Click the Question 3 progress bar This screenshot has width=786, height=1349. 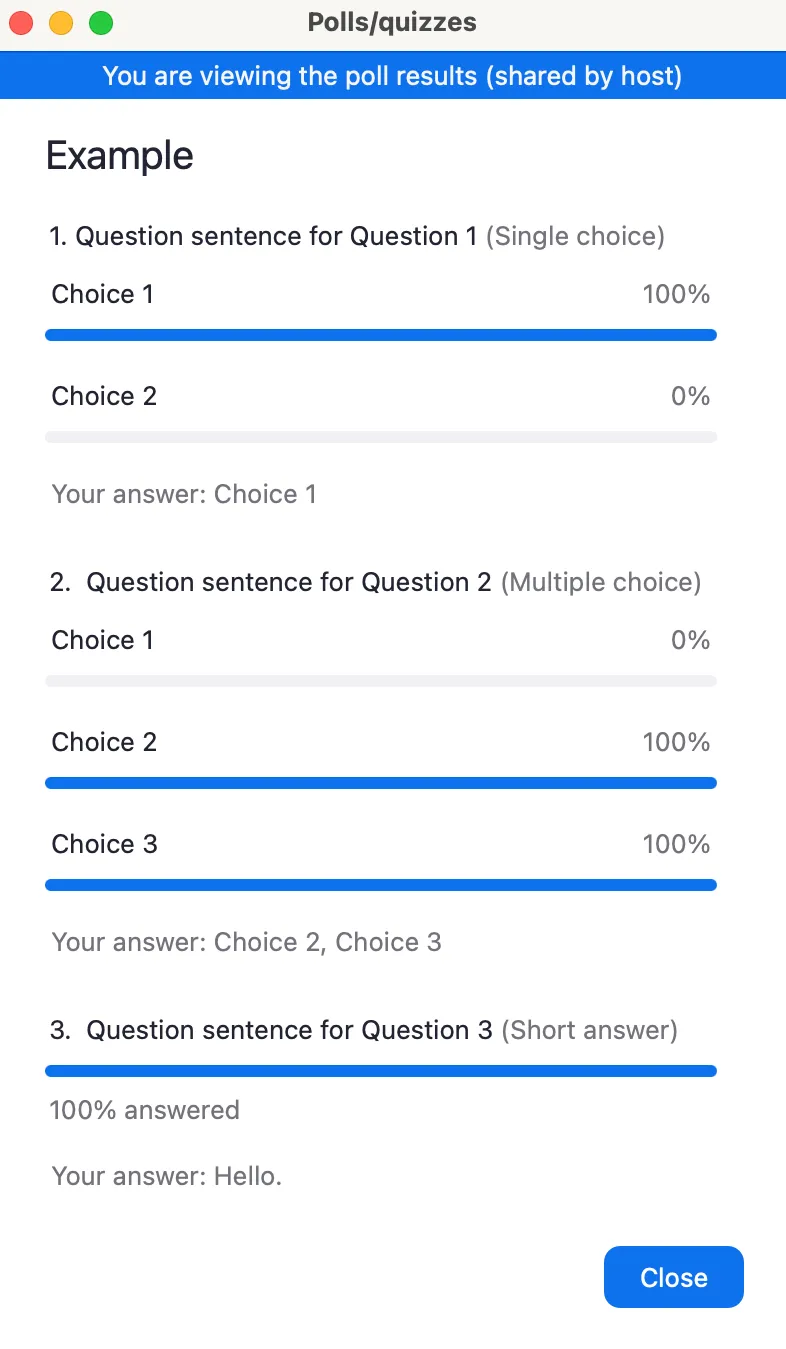380,1070
